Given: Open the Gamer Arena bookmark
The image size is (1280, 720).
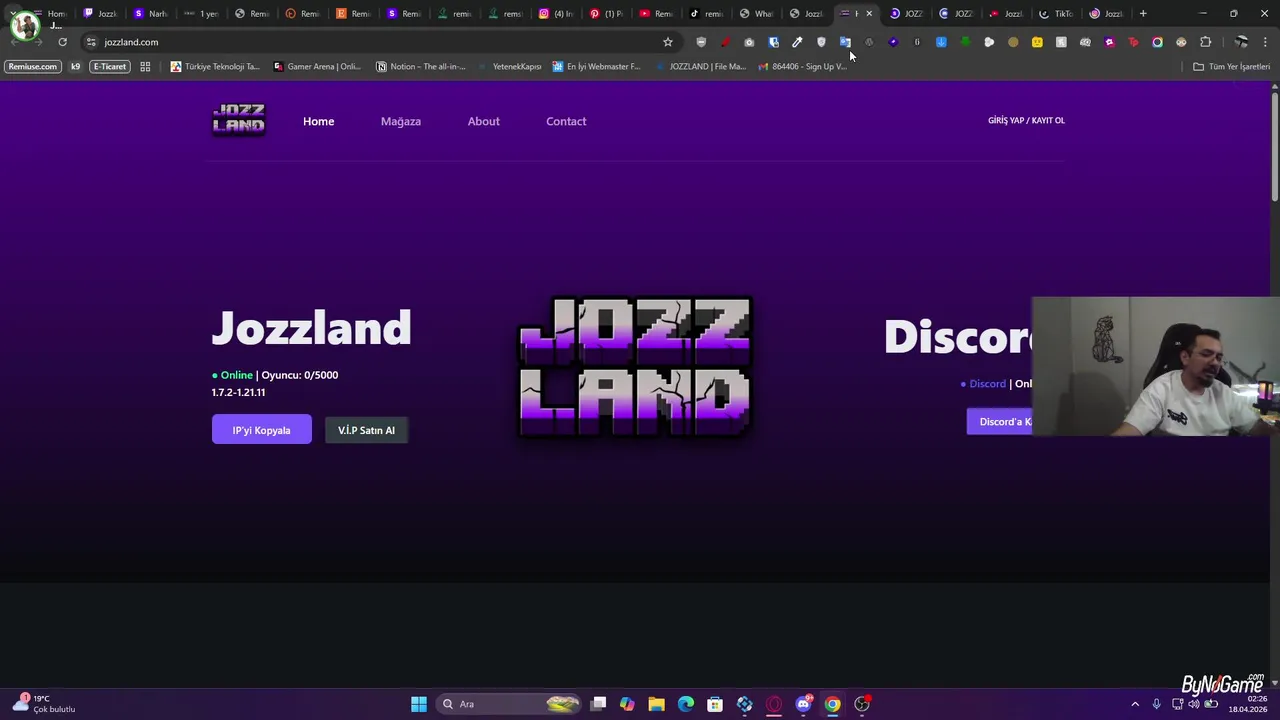Looking at the screenshot, I should 317,66.
